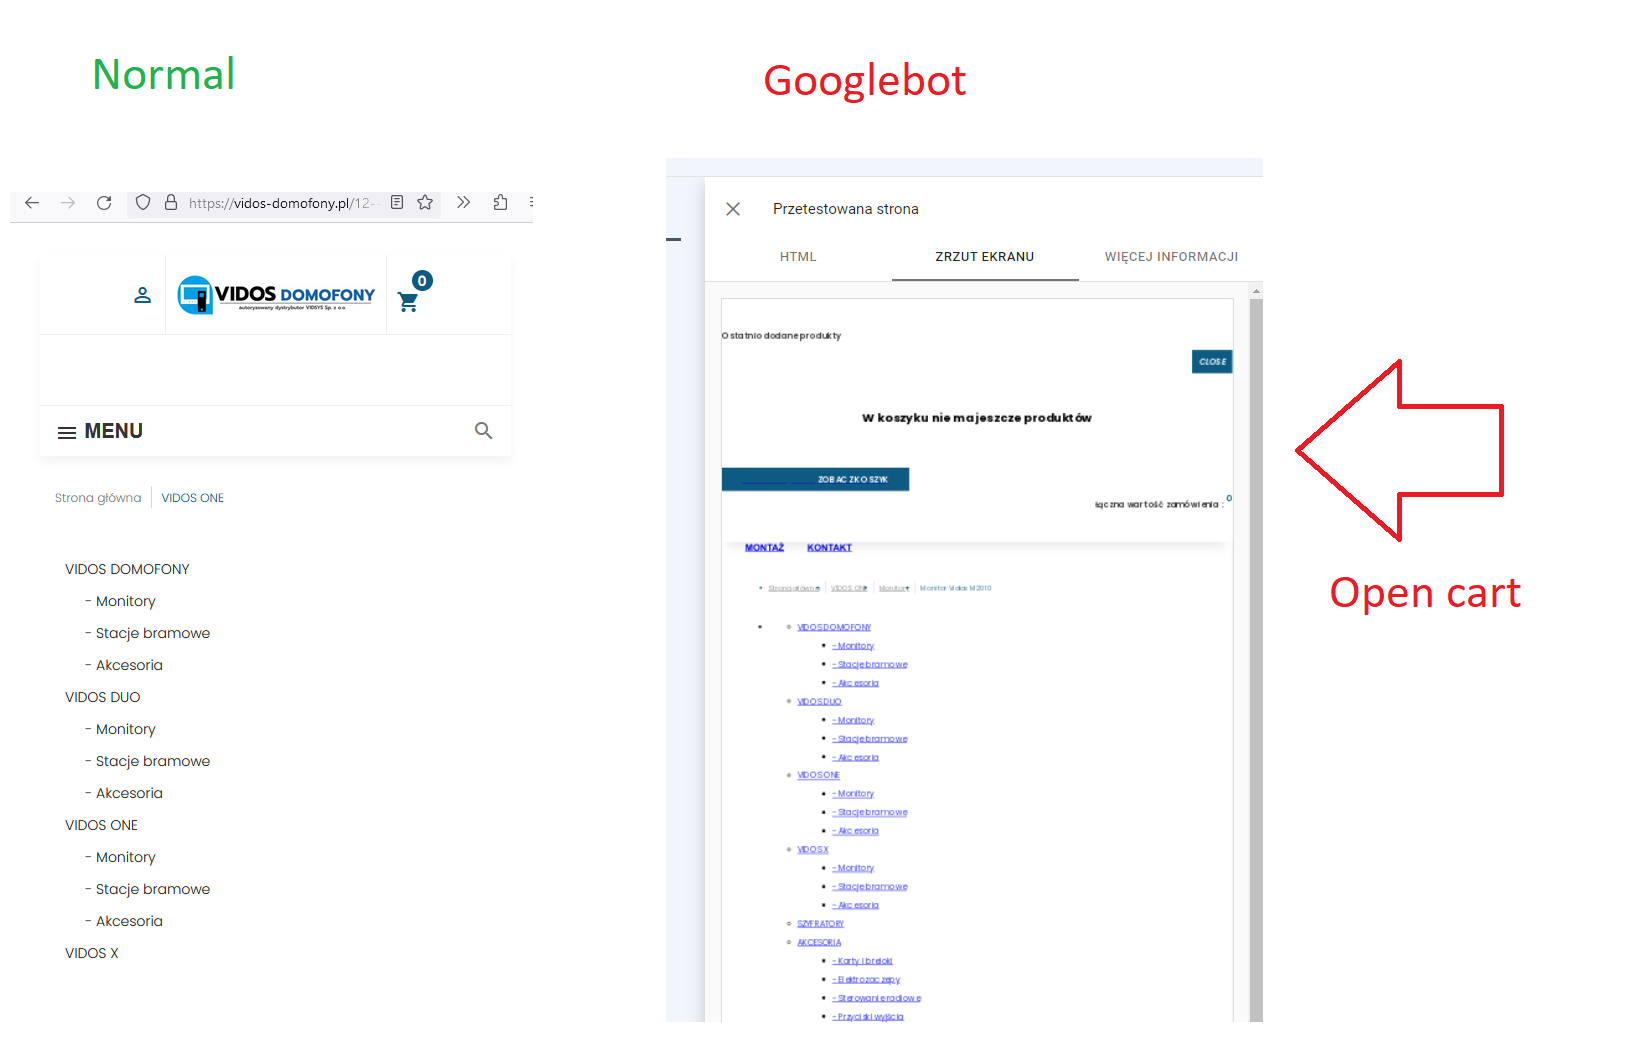Focus the address bar with vidos-domofony.pl URL

tap(282, 203)
